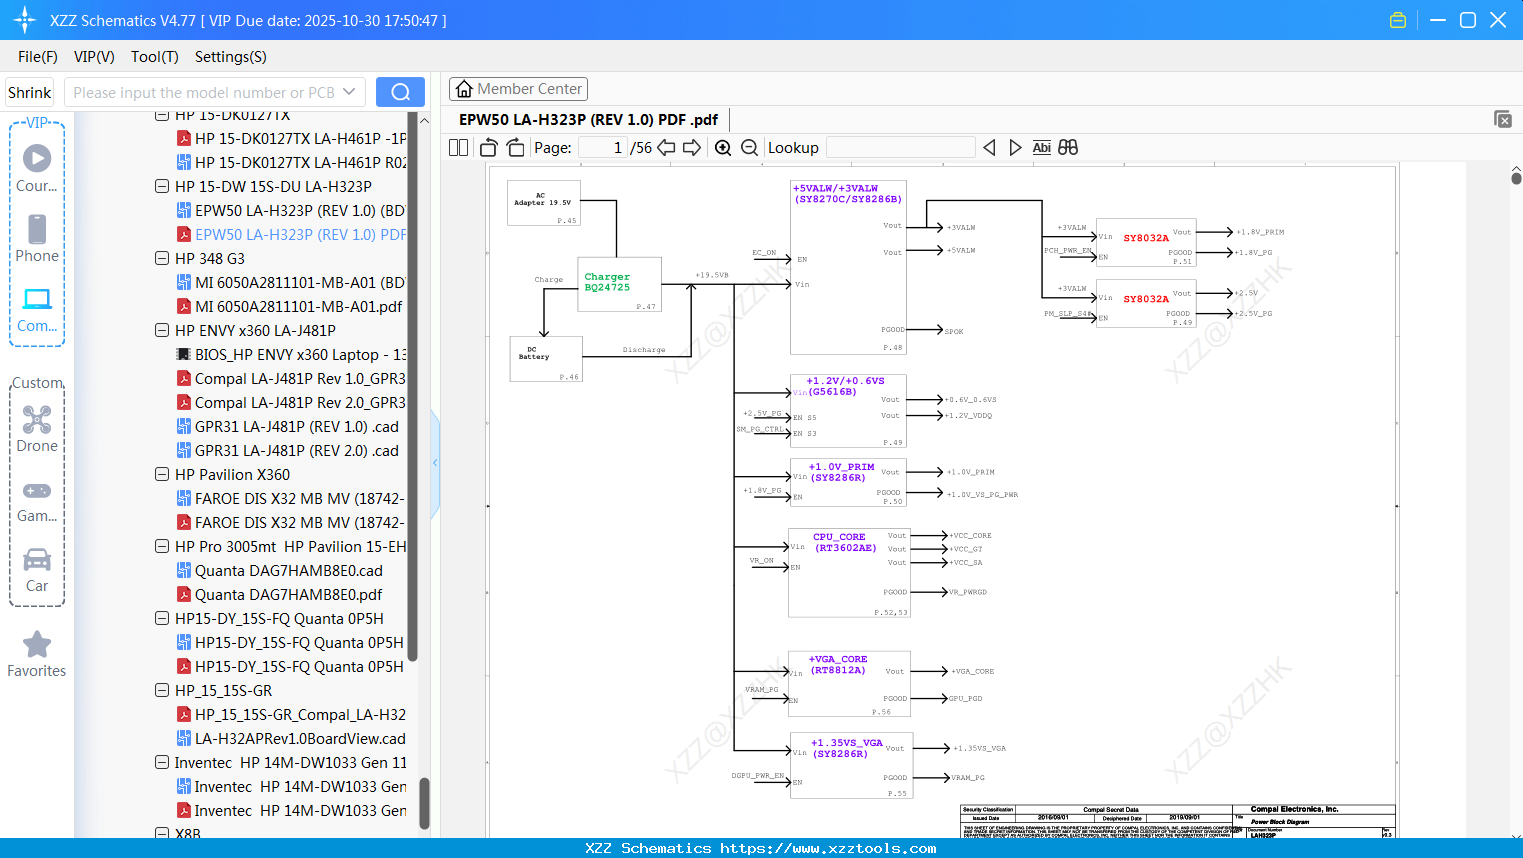Click the binoculars search icon
1523x858 pixels.
click(1068, 148)
